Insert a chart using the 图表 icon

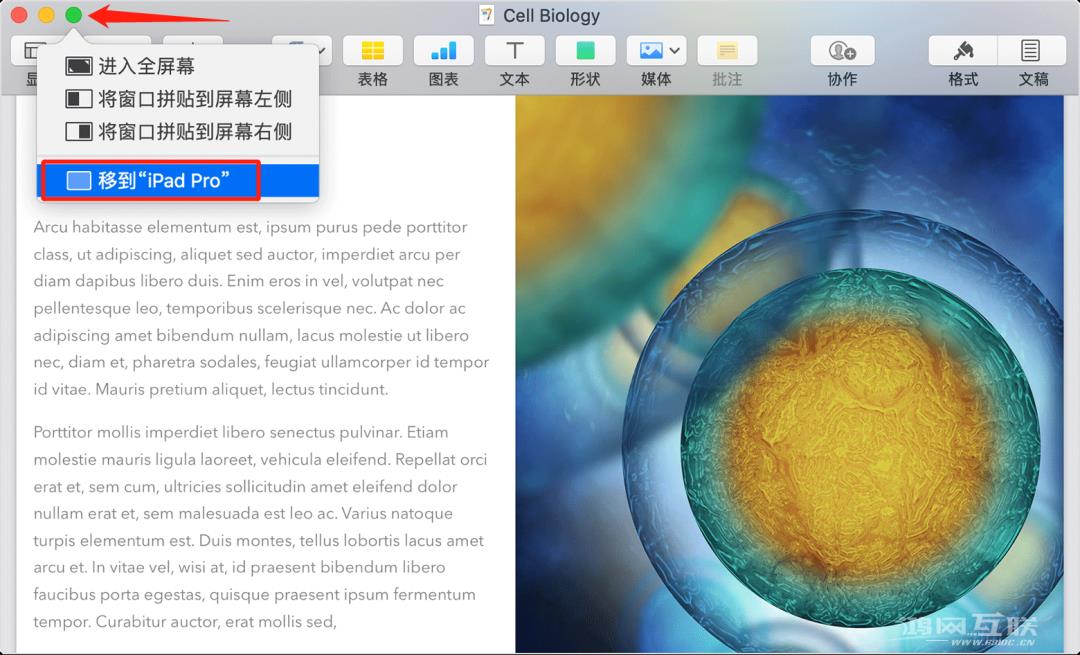443,50
